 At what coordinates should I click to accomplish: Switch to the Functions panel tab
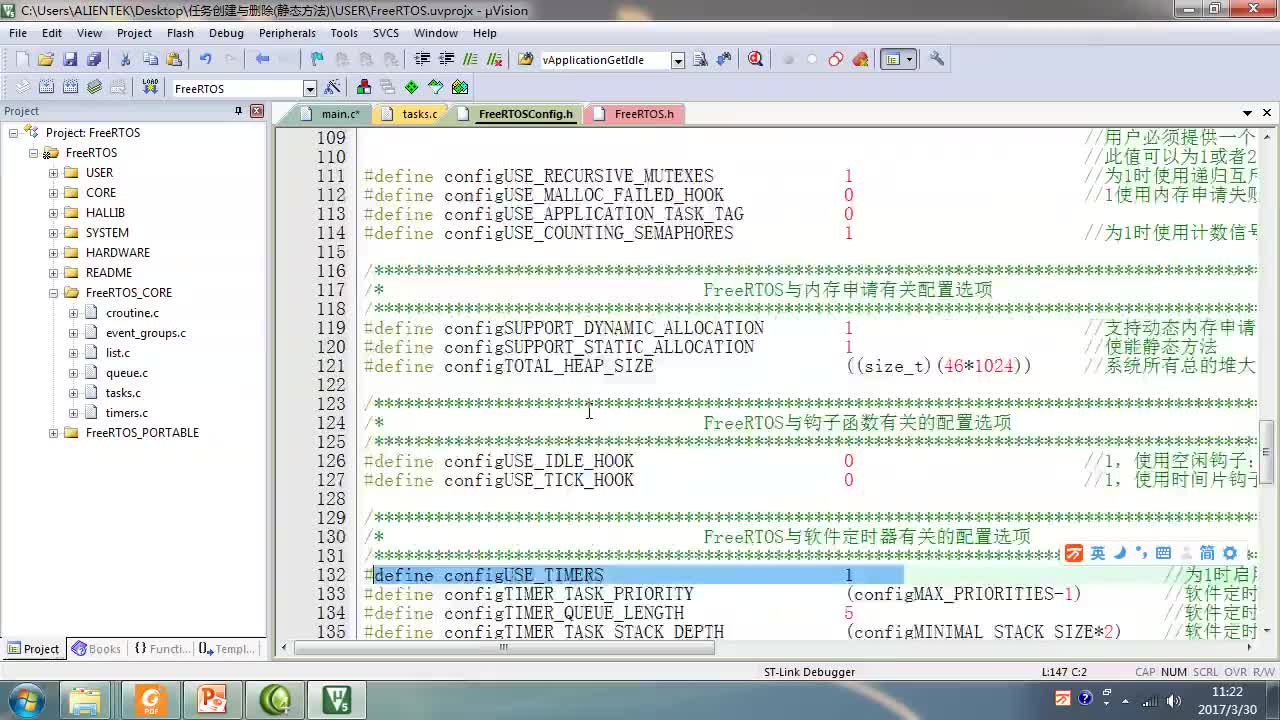(x=161, y=649)
